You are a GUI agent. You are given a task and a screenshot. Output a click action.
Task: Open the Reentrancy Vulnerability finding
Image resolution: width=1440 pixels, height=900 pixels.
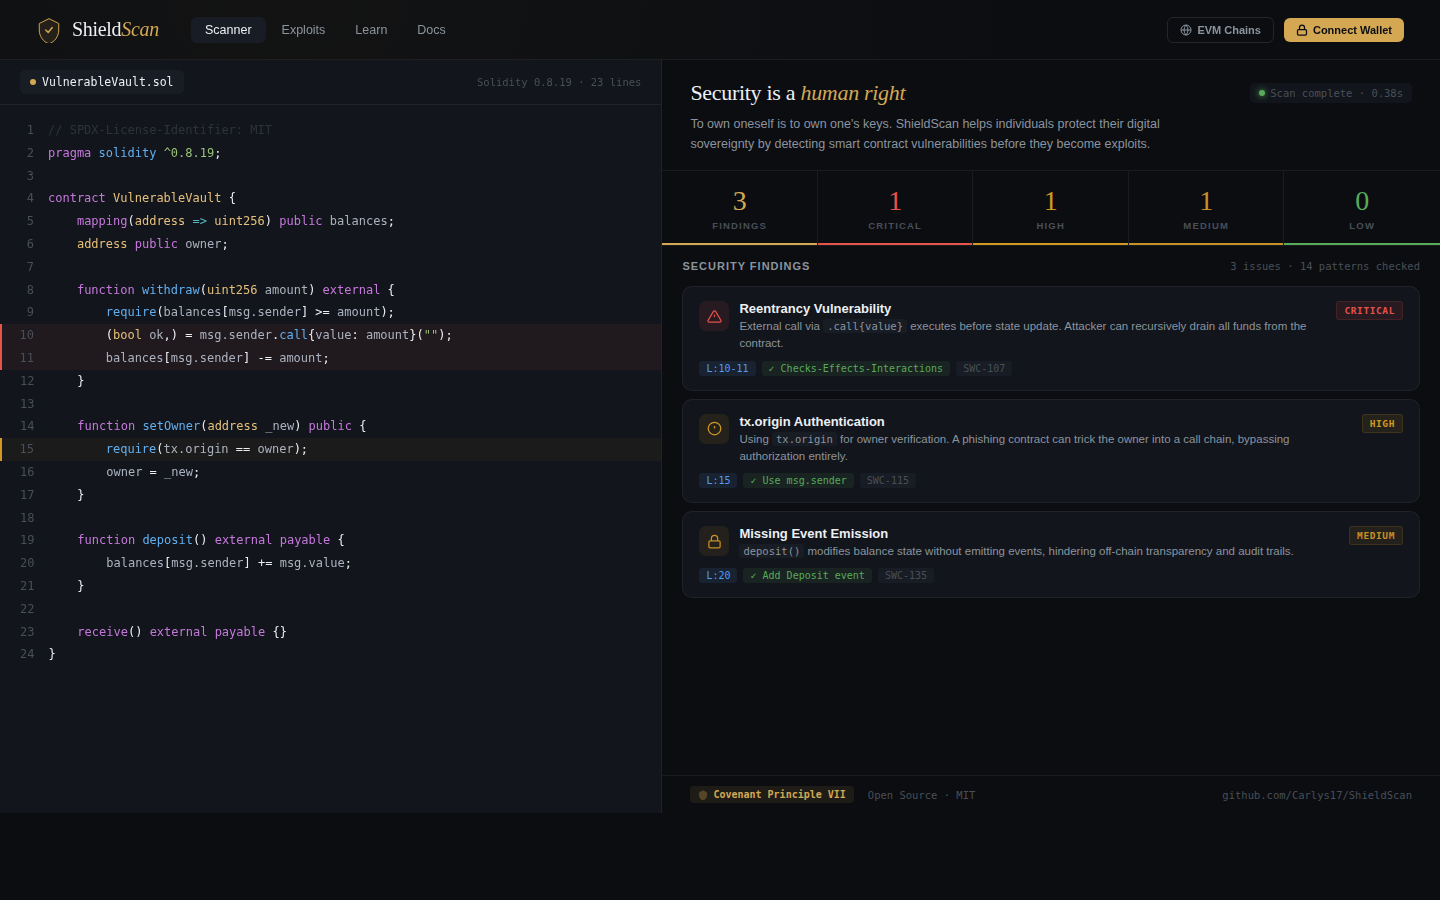pyautogui.click(x=1050, y=338)
